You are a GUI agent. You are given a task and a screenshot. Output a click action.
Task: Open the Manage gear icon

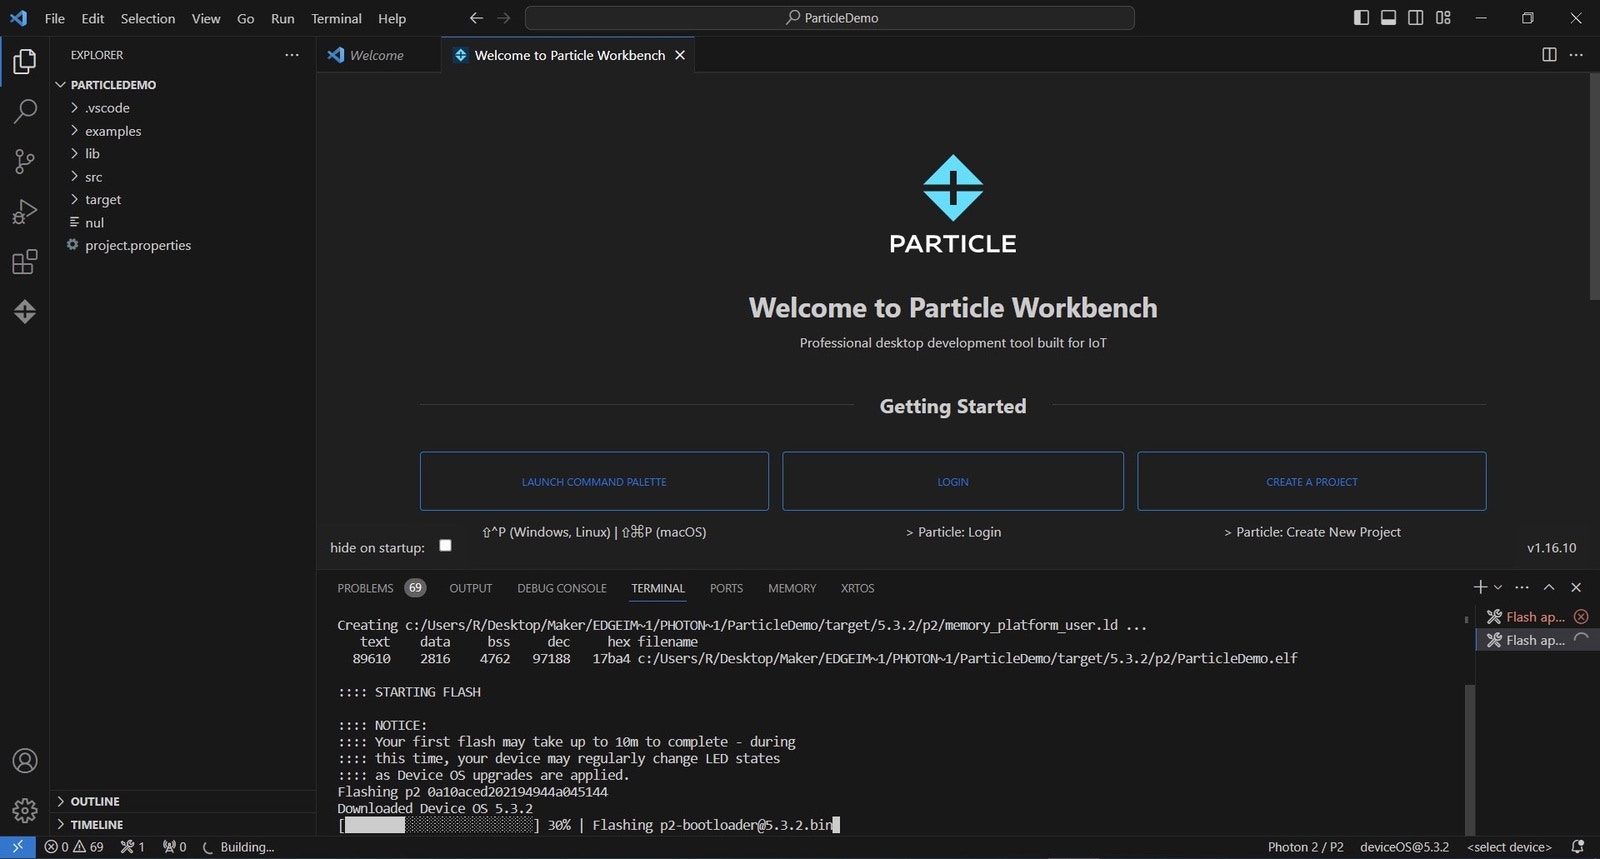(25, 810)
